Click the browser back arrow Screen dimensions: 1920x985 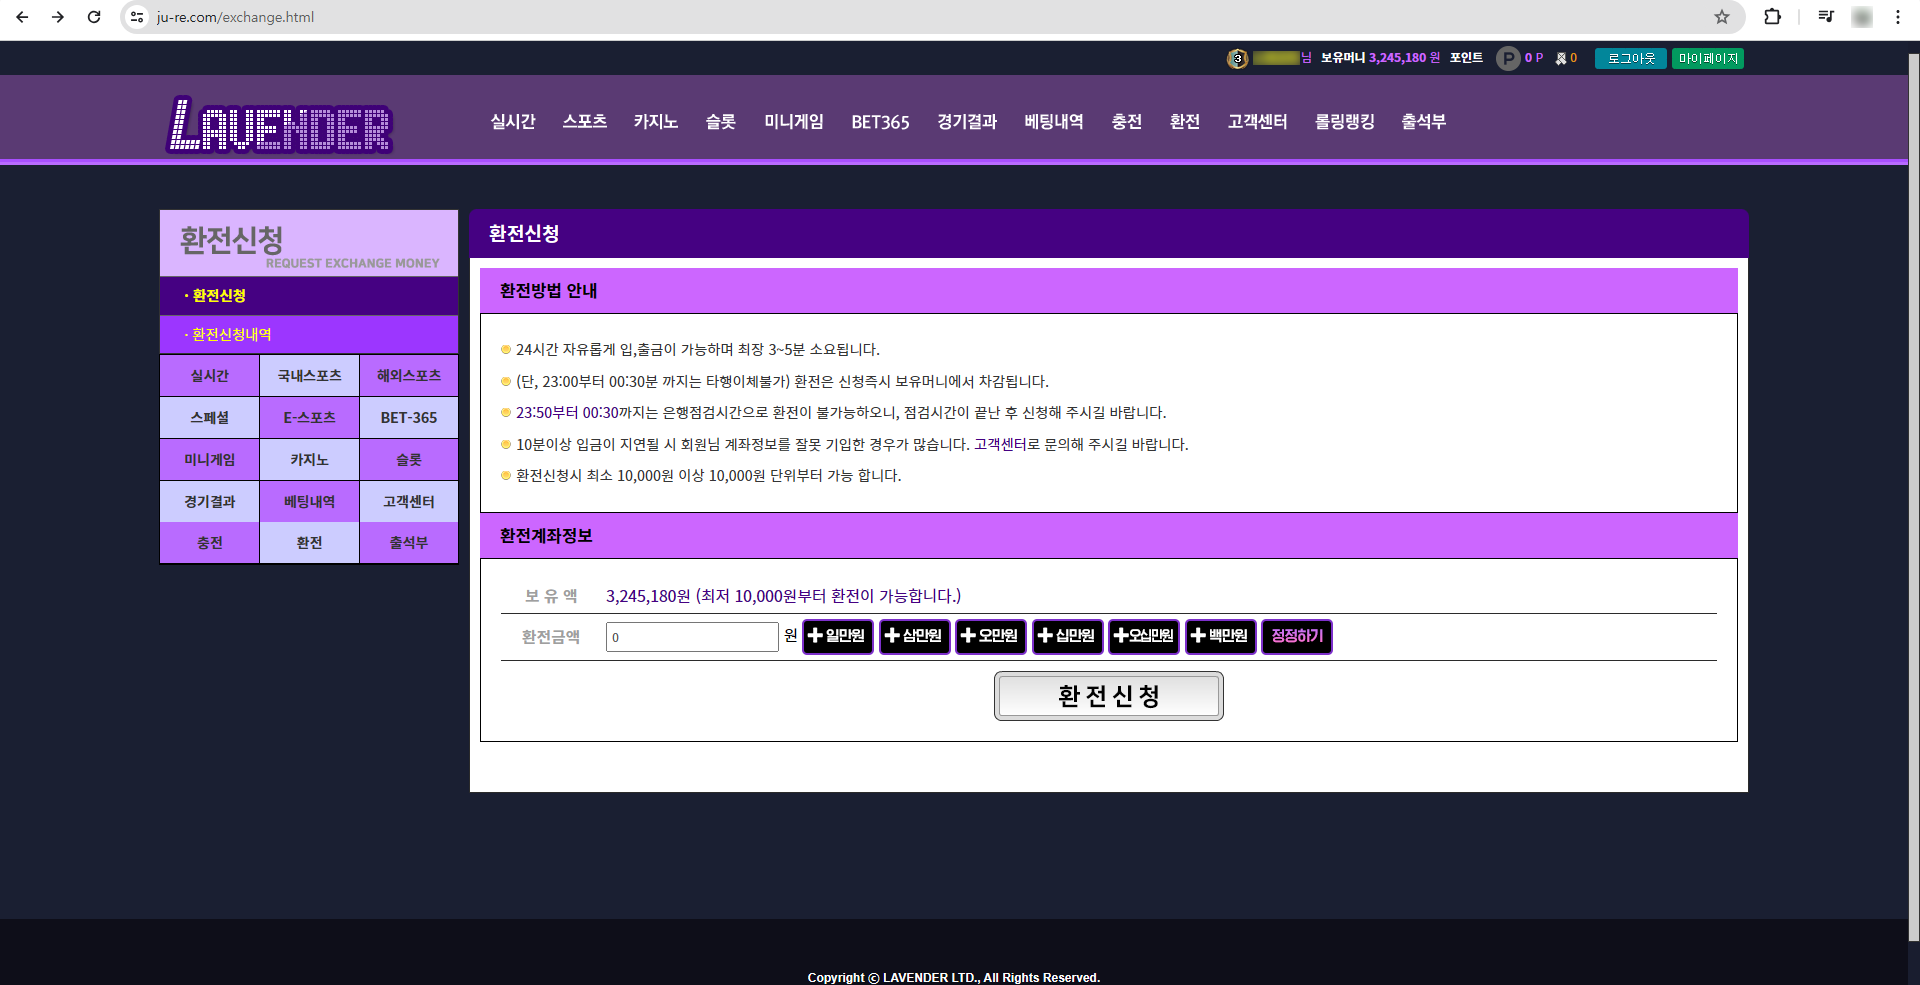click(x=22, y=17)
